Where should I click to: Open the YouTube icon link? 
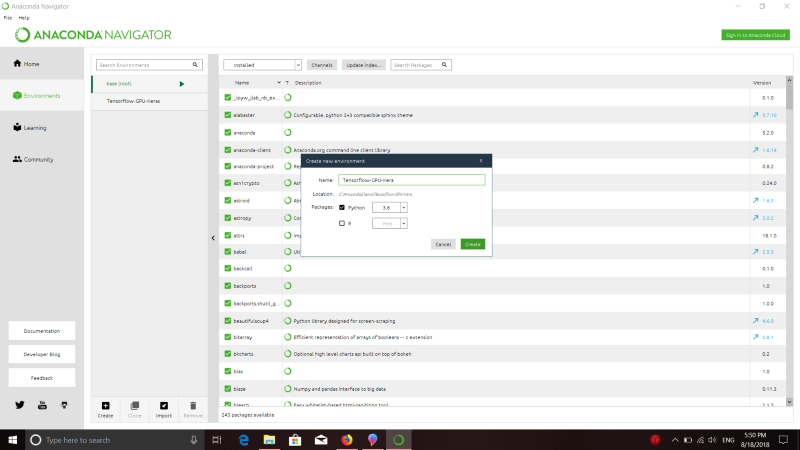coord(42,405)
